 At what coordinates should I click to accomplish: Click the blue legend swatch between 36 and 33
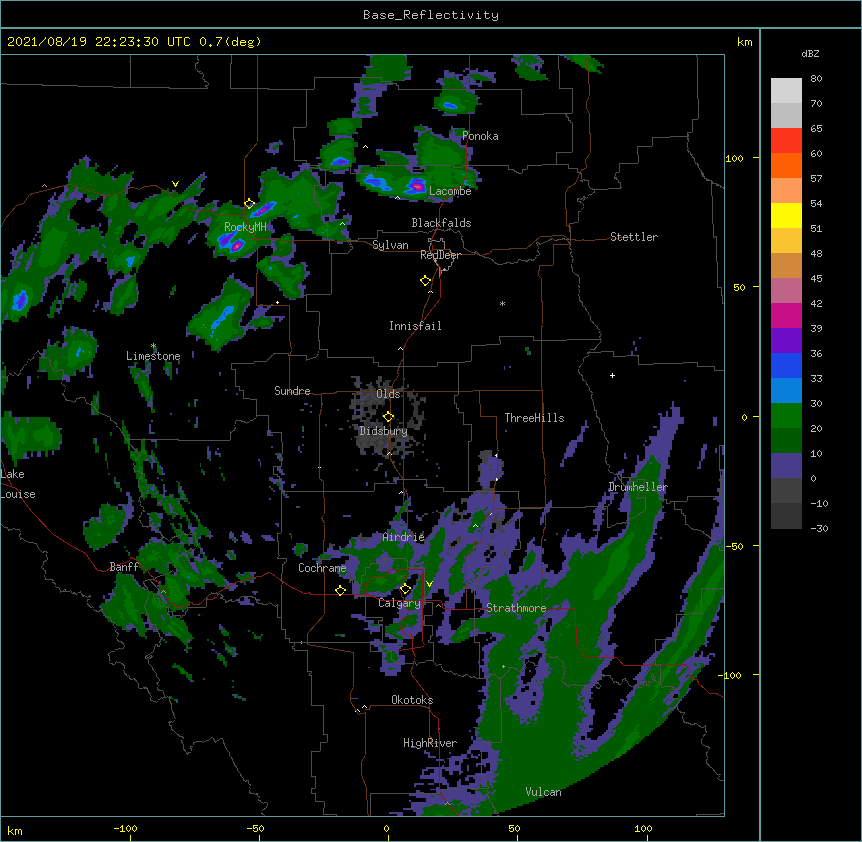[x=786, y=365]
